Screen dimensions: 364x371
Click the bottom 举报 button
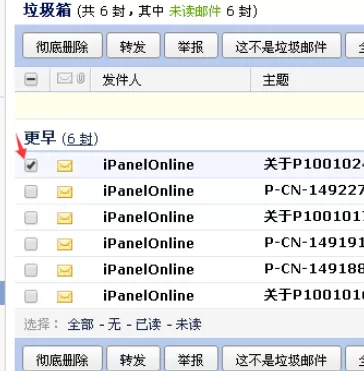click(191, 359)
